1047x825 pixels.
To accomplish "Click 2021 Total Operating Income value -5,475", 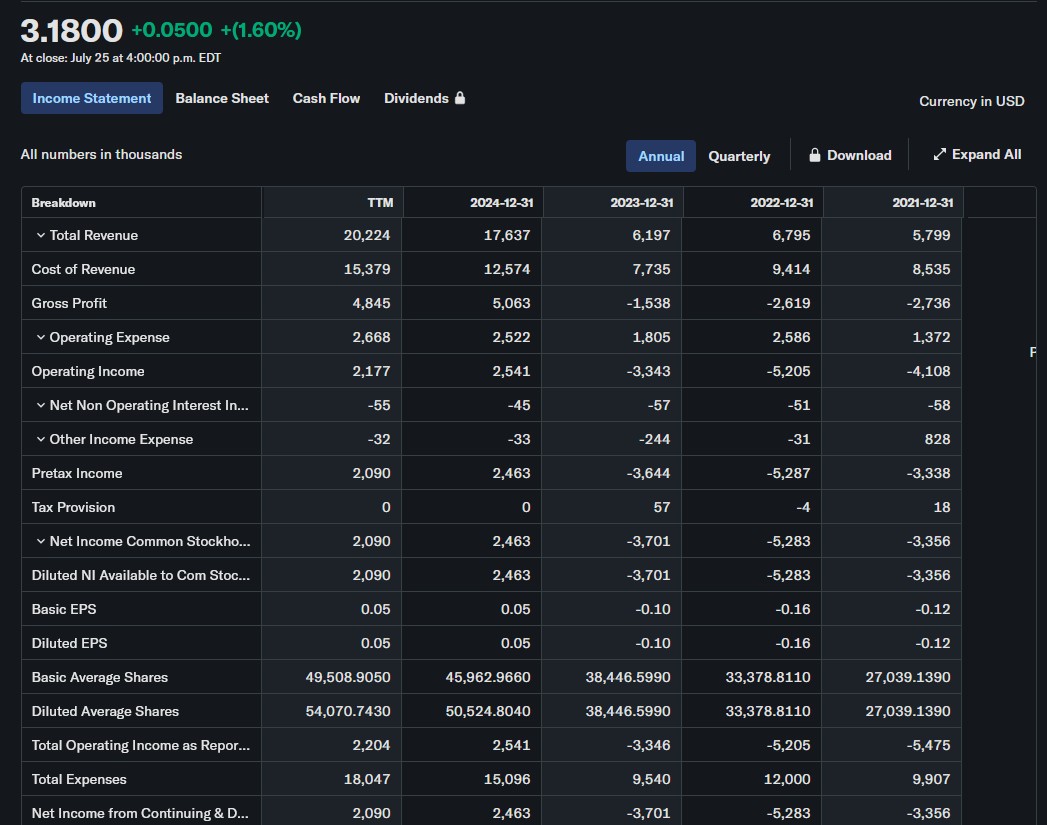I will (928, 746).
